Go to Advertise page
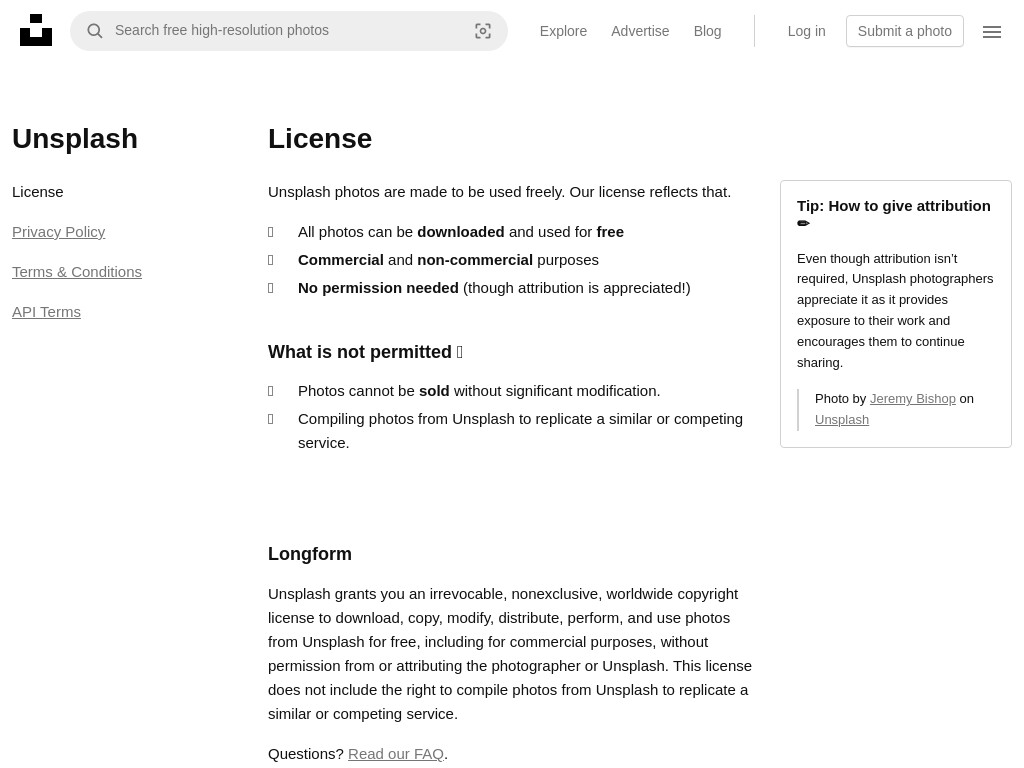Image resolution: width=1024 pixels, height=768 pixels. point(640,31)
